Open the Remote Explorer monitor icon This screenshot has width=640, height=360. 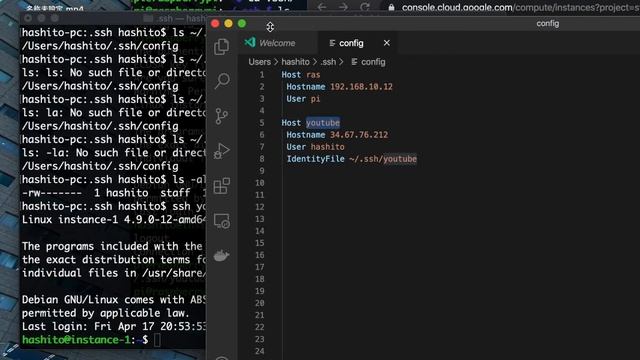click(222, 221)
